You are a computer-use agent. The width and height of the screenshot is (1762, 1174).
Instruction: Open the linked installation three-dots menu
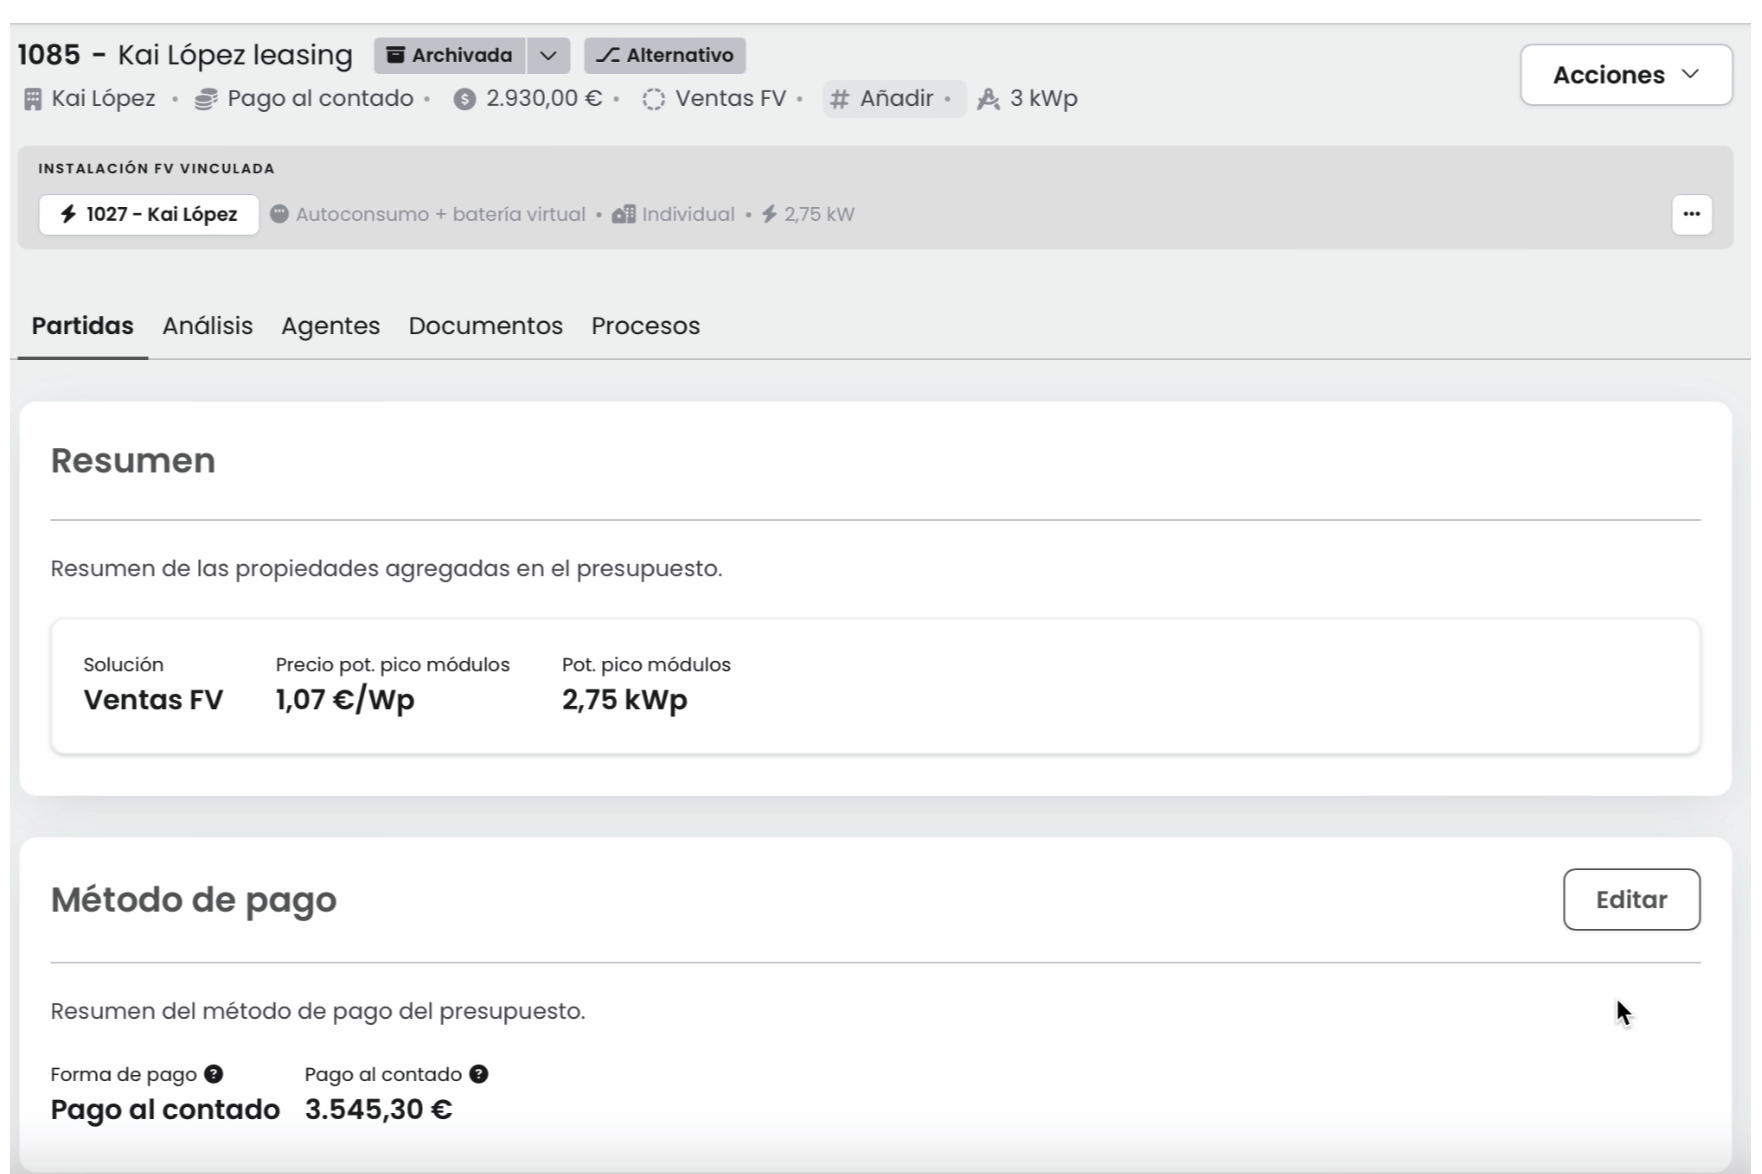(x=1692, y=214)
